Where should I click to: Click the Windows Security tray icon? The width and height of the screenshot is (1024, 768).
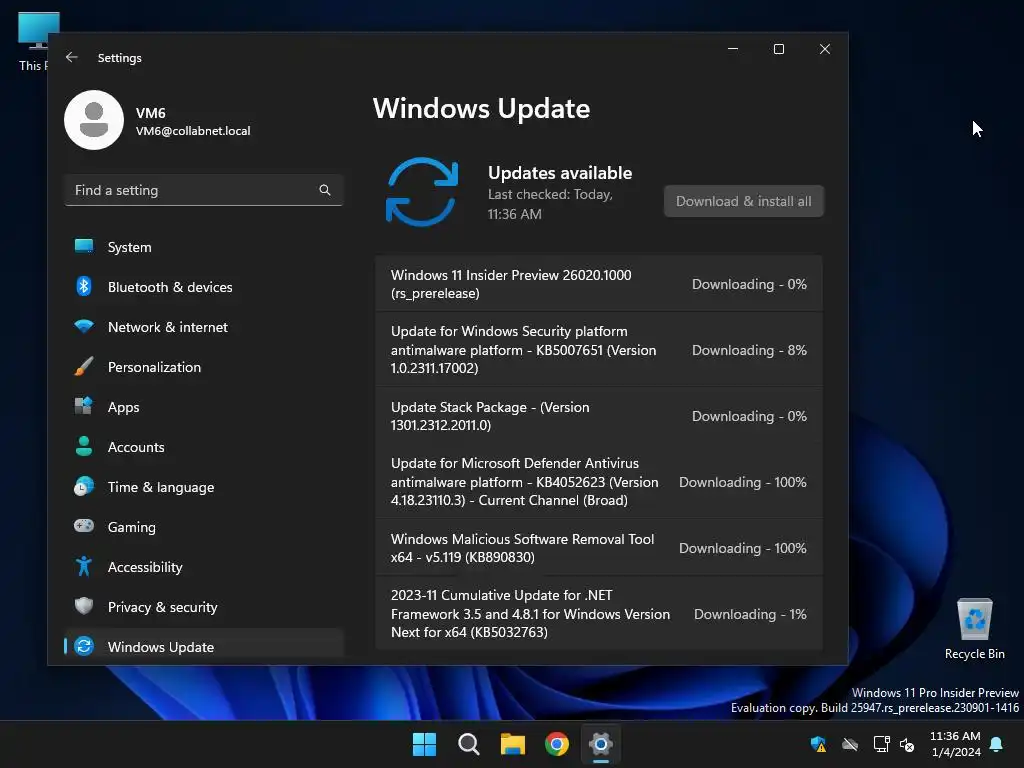[x=818, y=744]
